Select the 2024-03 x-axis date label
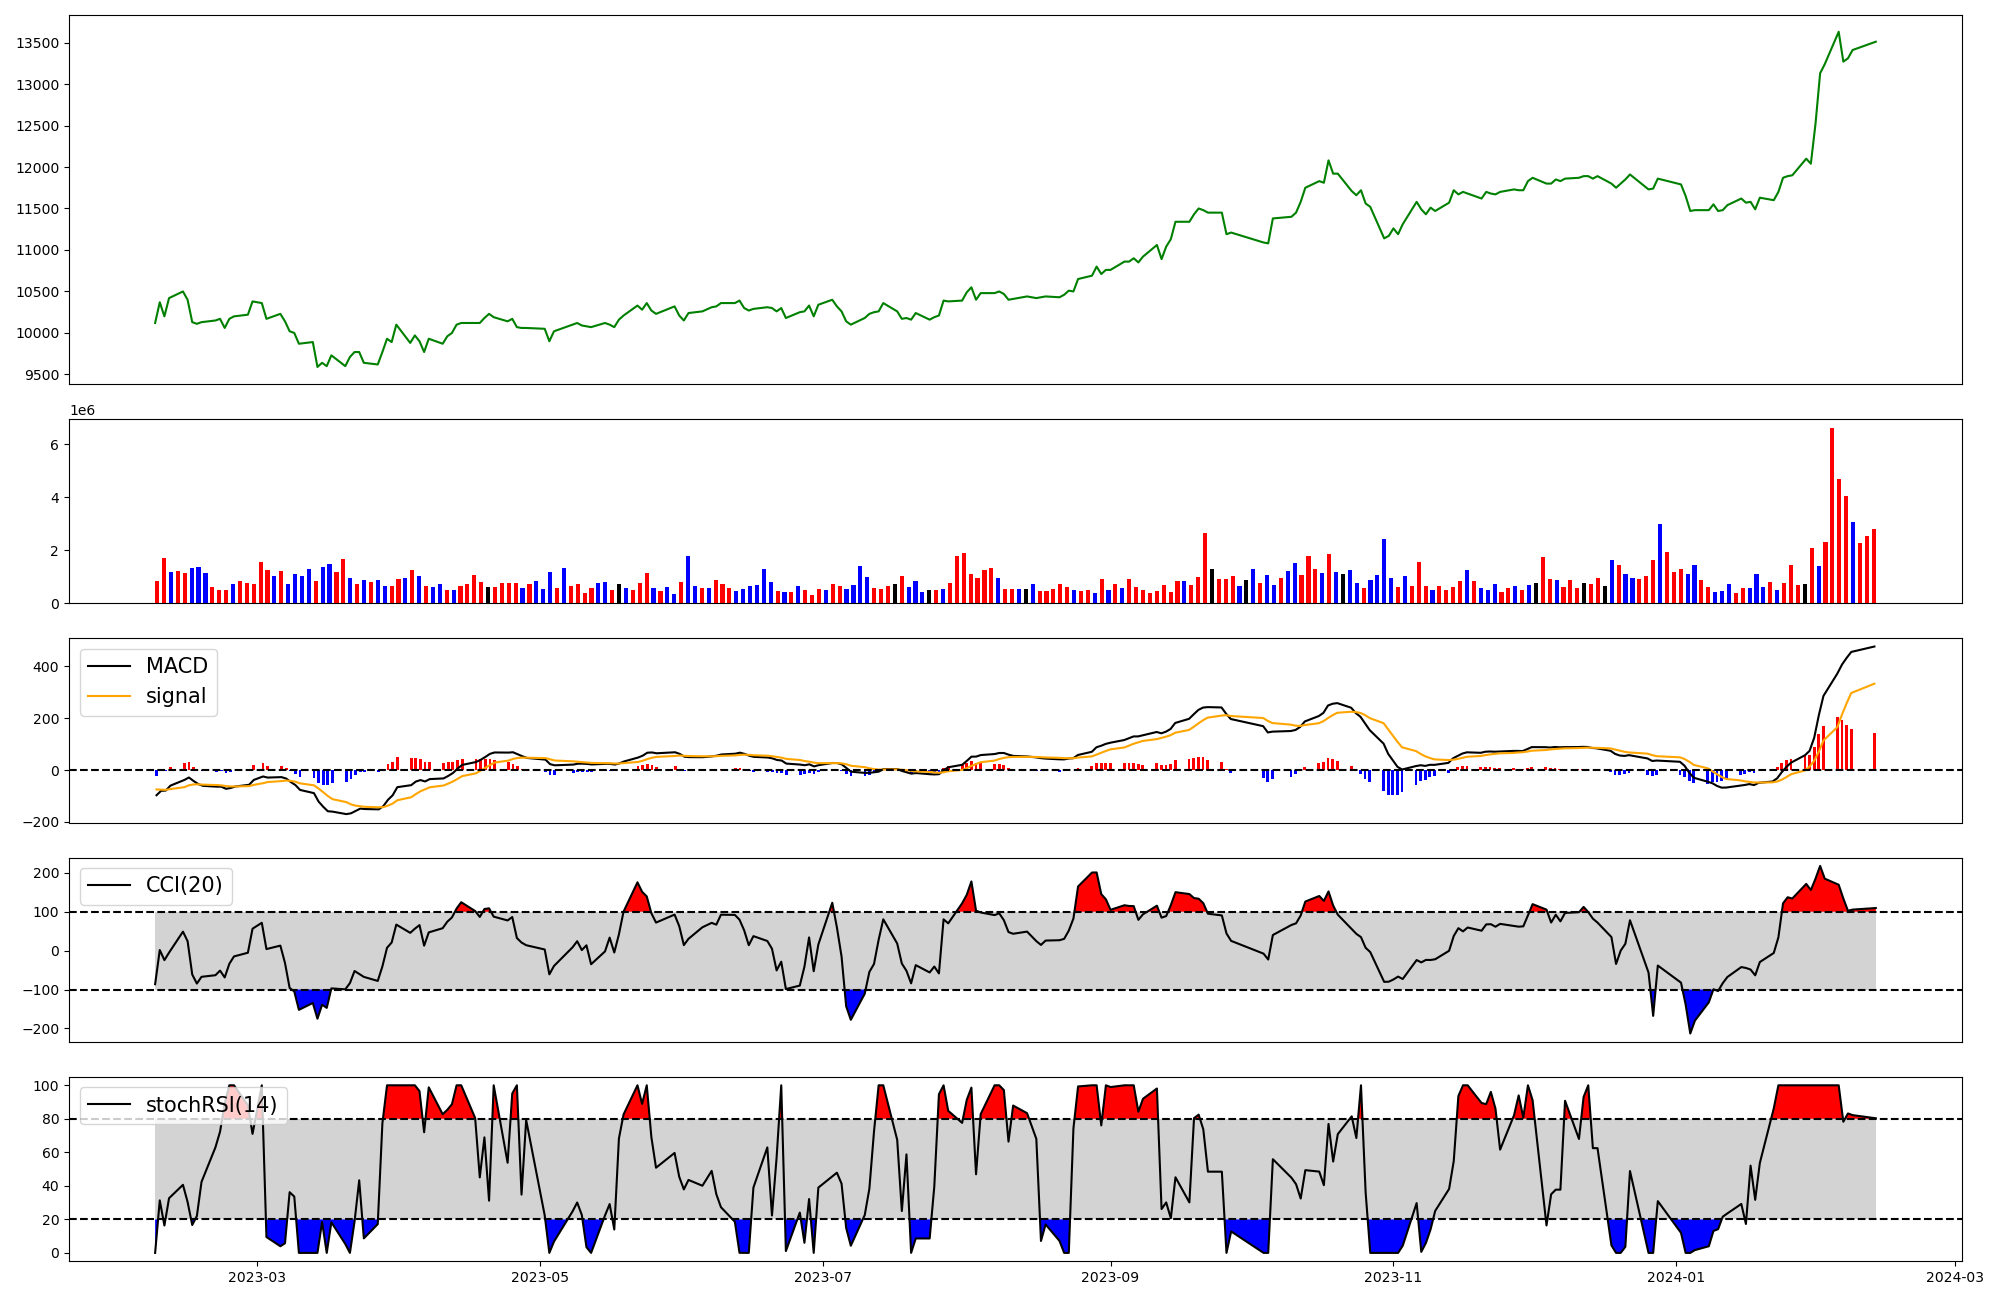The width and height of the screenshot is (2000, 1300). pos(1954,1276)
